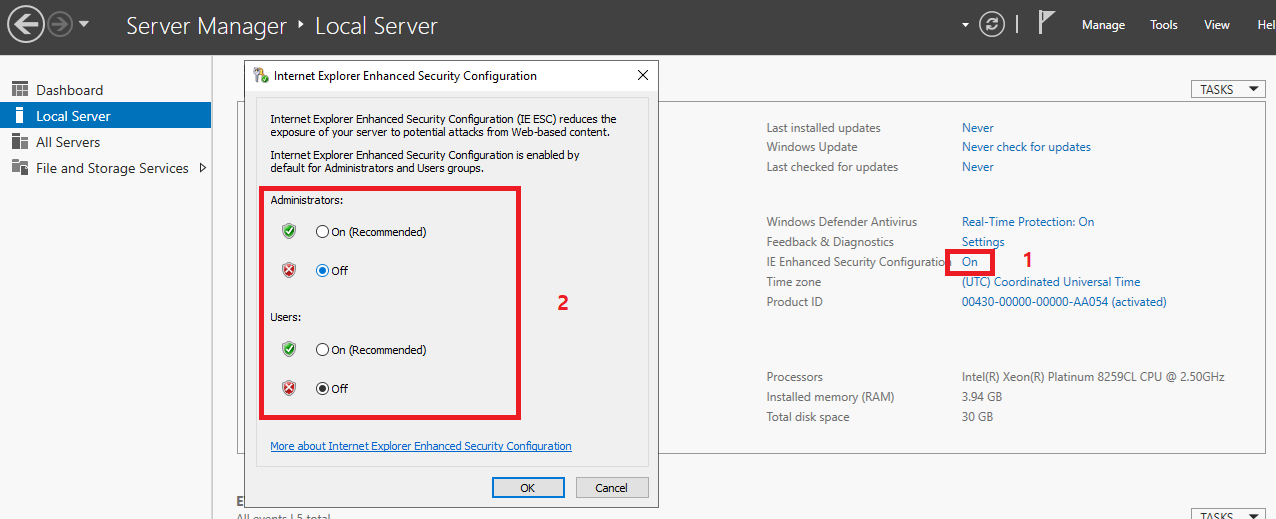The image size is (1276, 519).
Task: Confirm dialog with OK button
Action: pos(528,487)
